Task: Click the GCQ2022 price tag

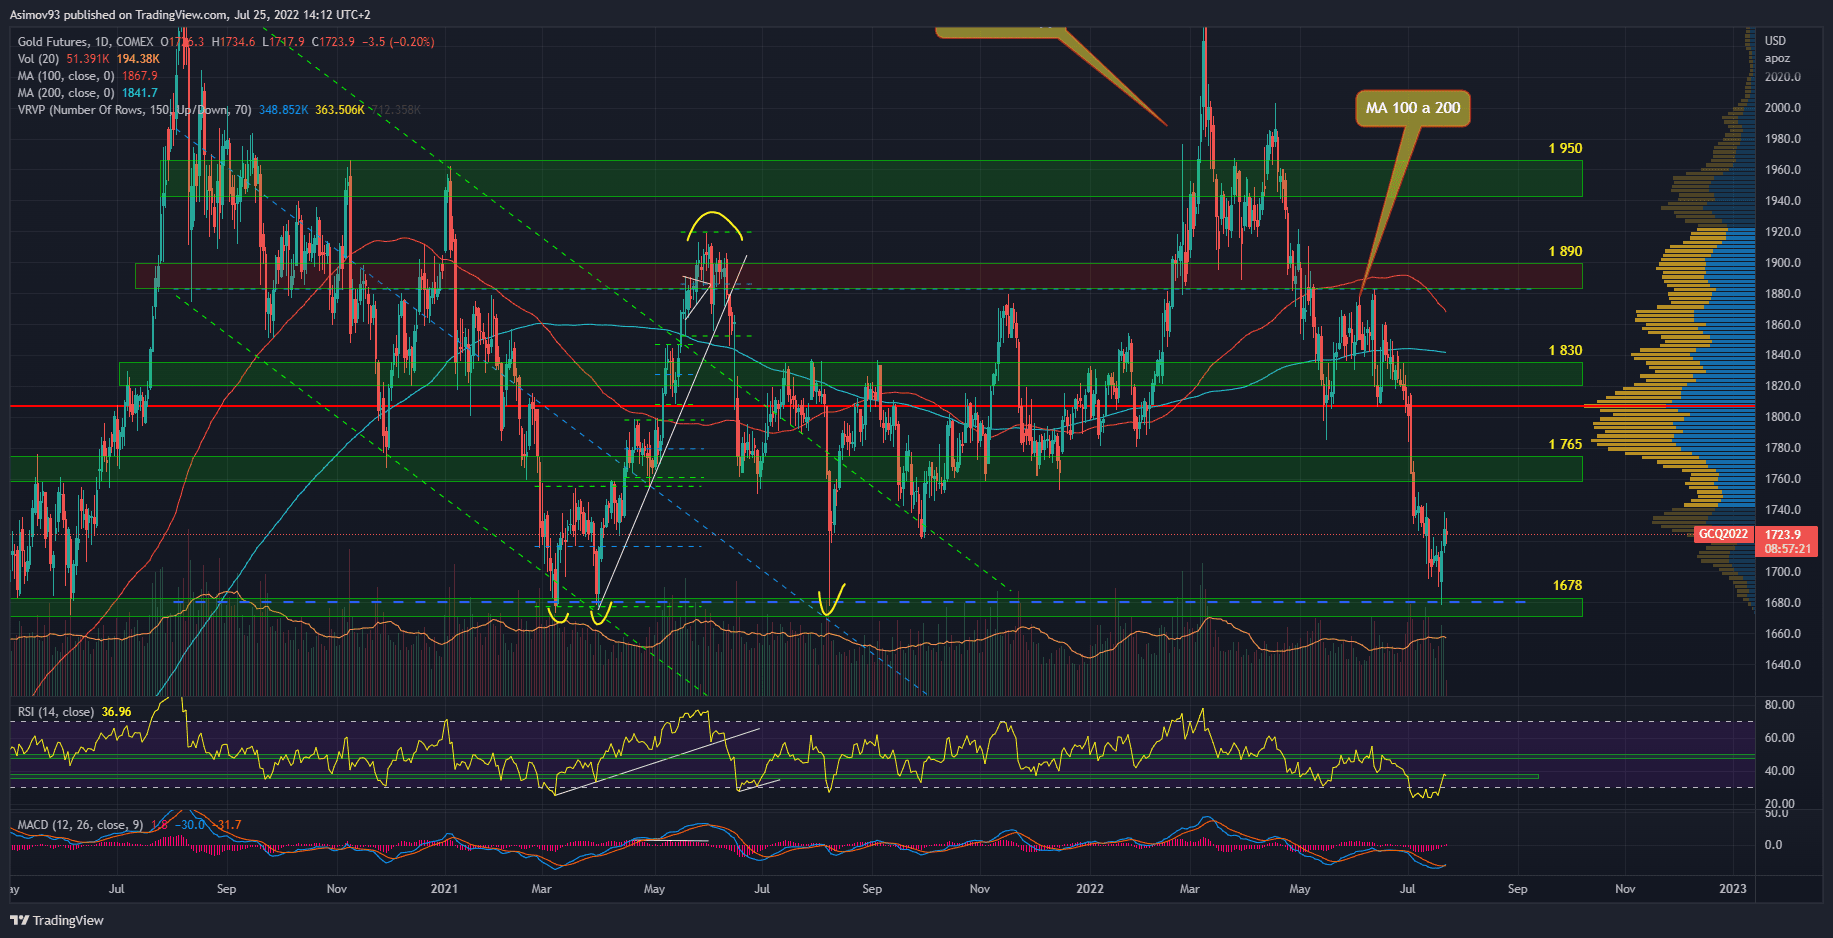Action: tap(1723, 534)
